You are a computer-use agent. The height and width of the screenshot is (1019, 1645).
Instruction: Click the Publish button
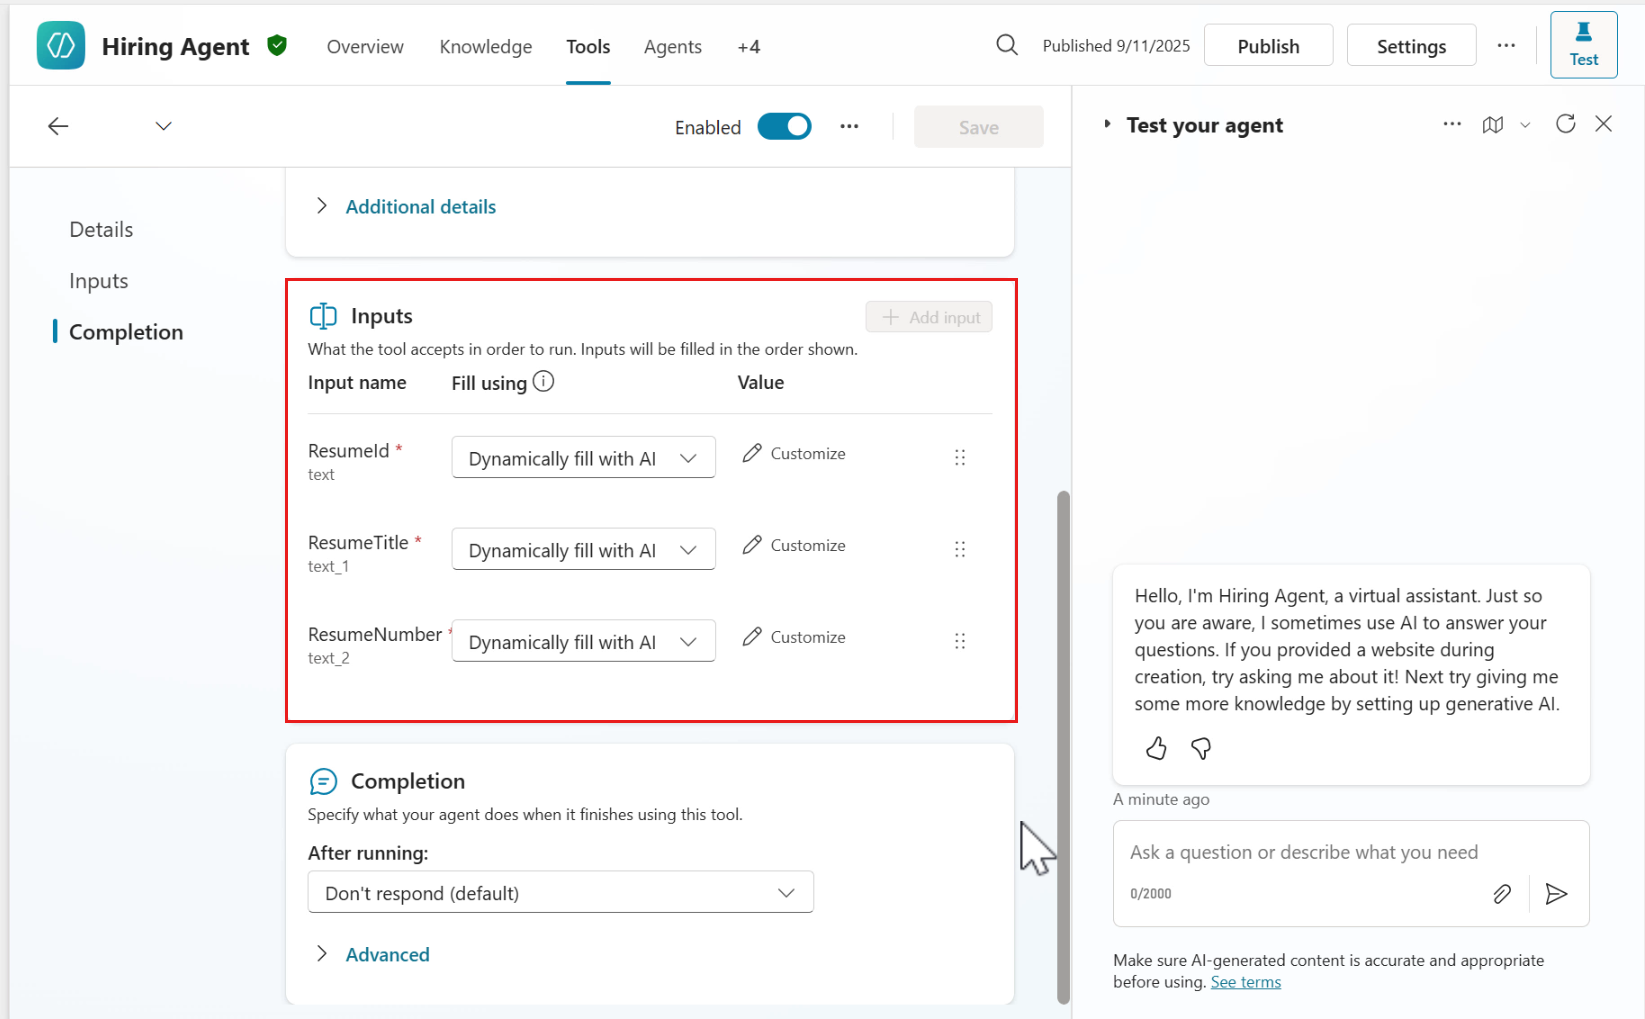point(1267,44)
